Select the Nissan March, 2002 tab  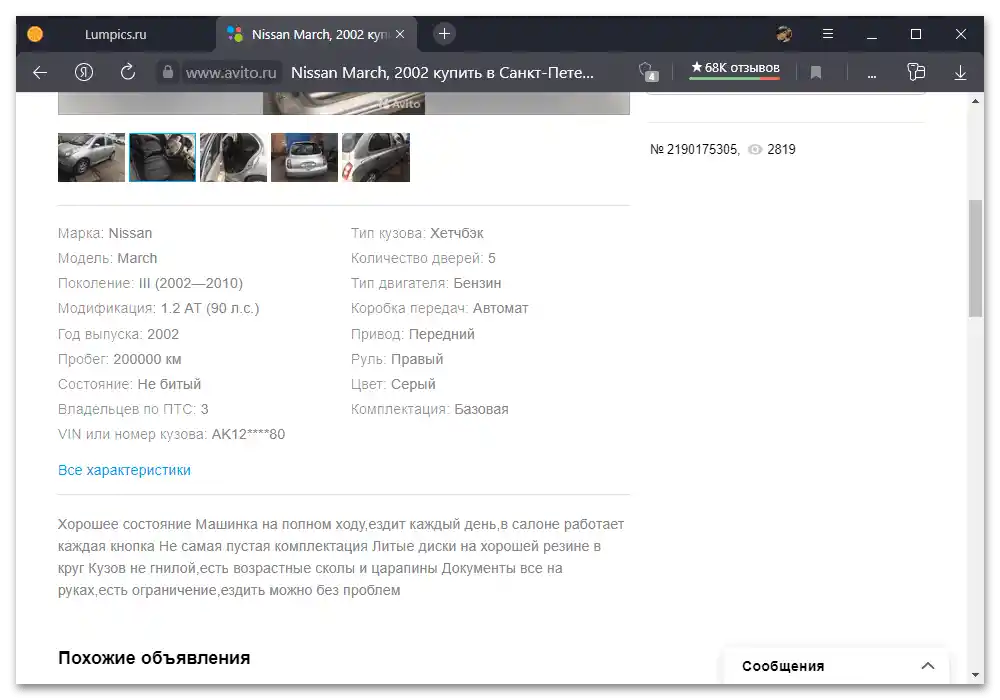317,34
